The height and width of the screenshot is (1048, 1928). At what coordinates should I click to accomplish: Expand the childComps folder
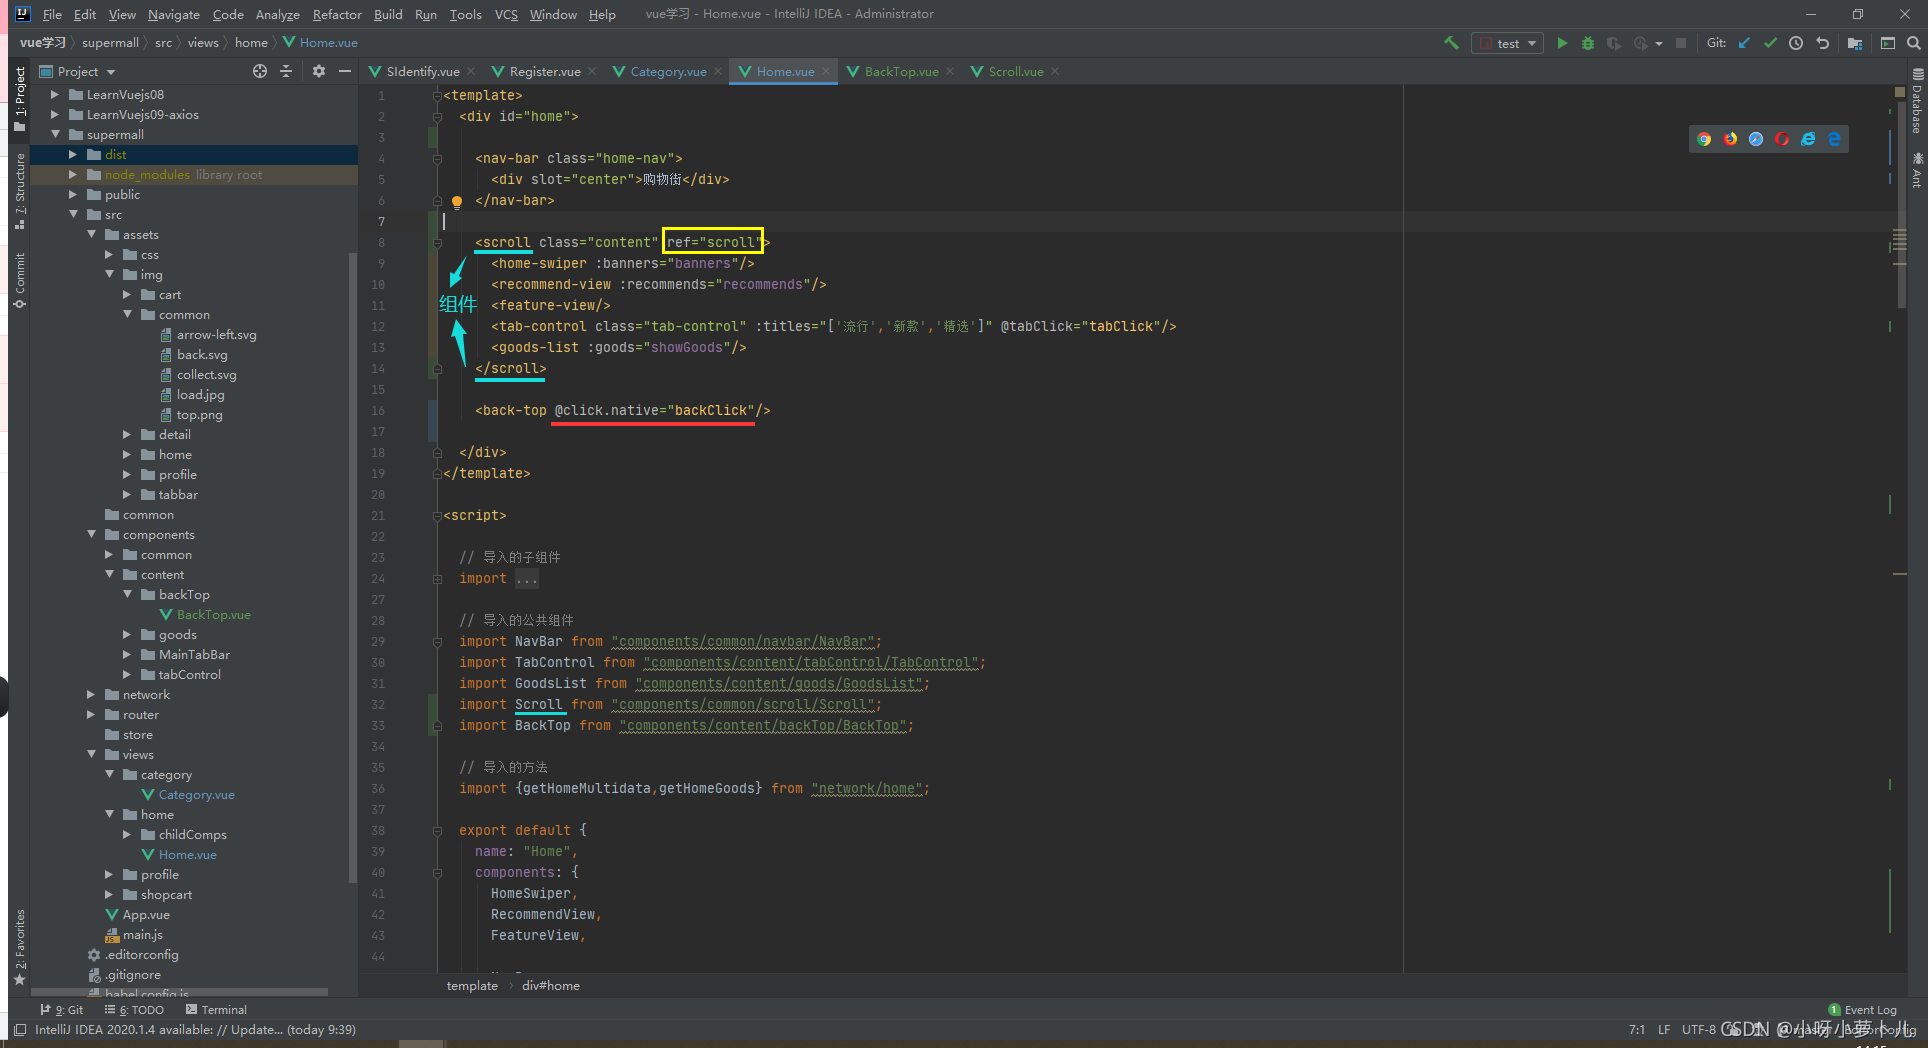pos(127,834)
